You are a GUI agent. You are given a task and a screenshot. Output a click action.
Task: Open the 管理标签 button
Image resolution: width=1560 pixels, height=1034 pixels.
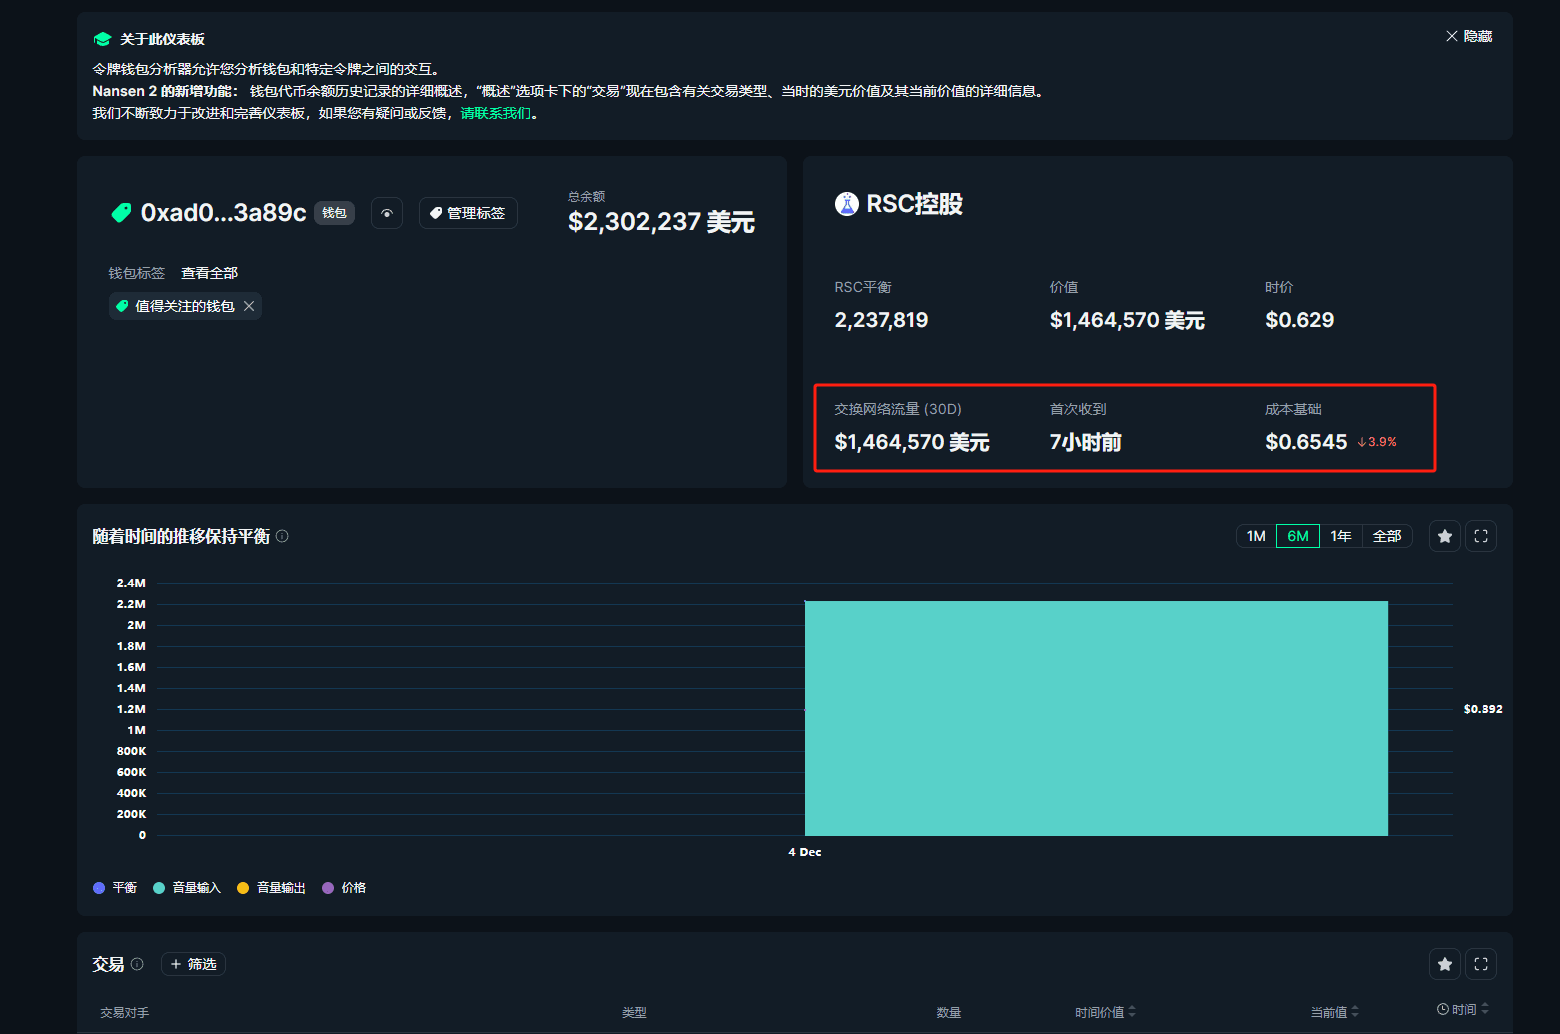pos(468,213)
